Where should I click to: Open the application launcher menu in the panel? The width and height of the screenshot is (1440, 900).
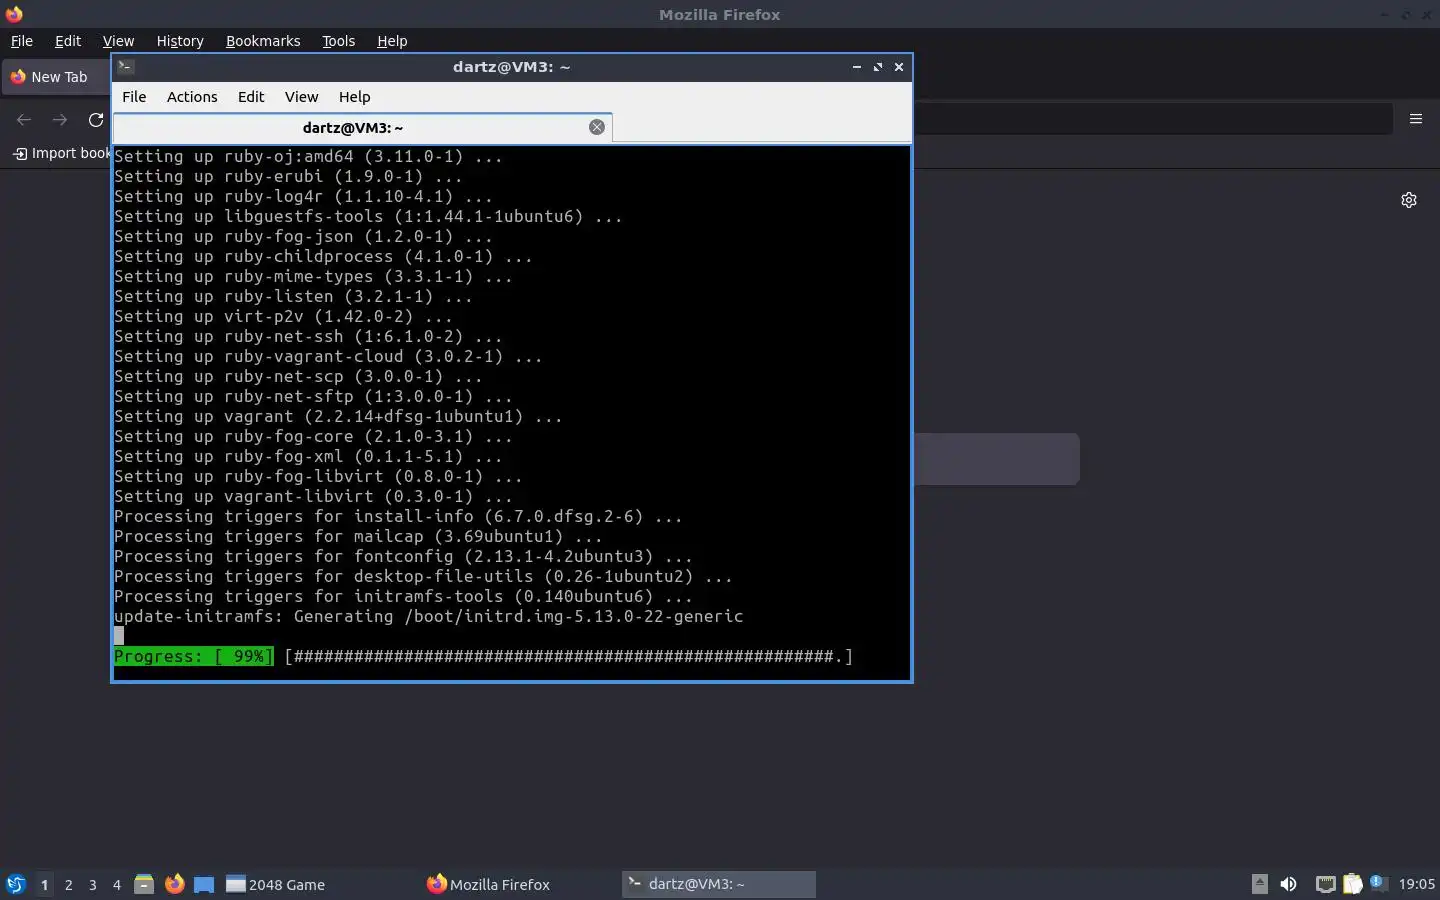(16, 884)
